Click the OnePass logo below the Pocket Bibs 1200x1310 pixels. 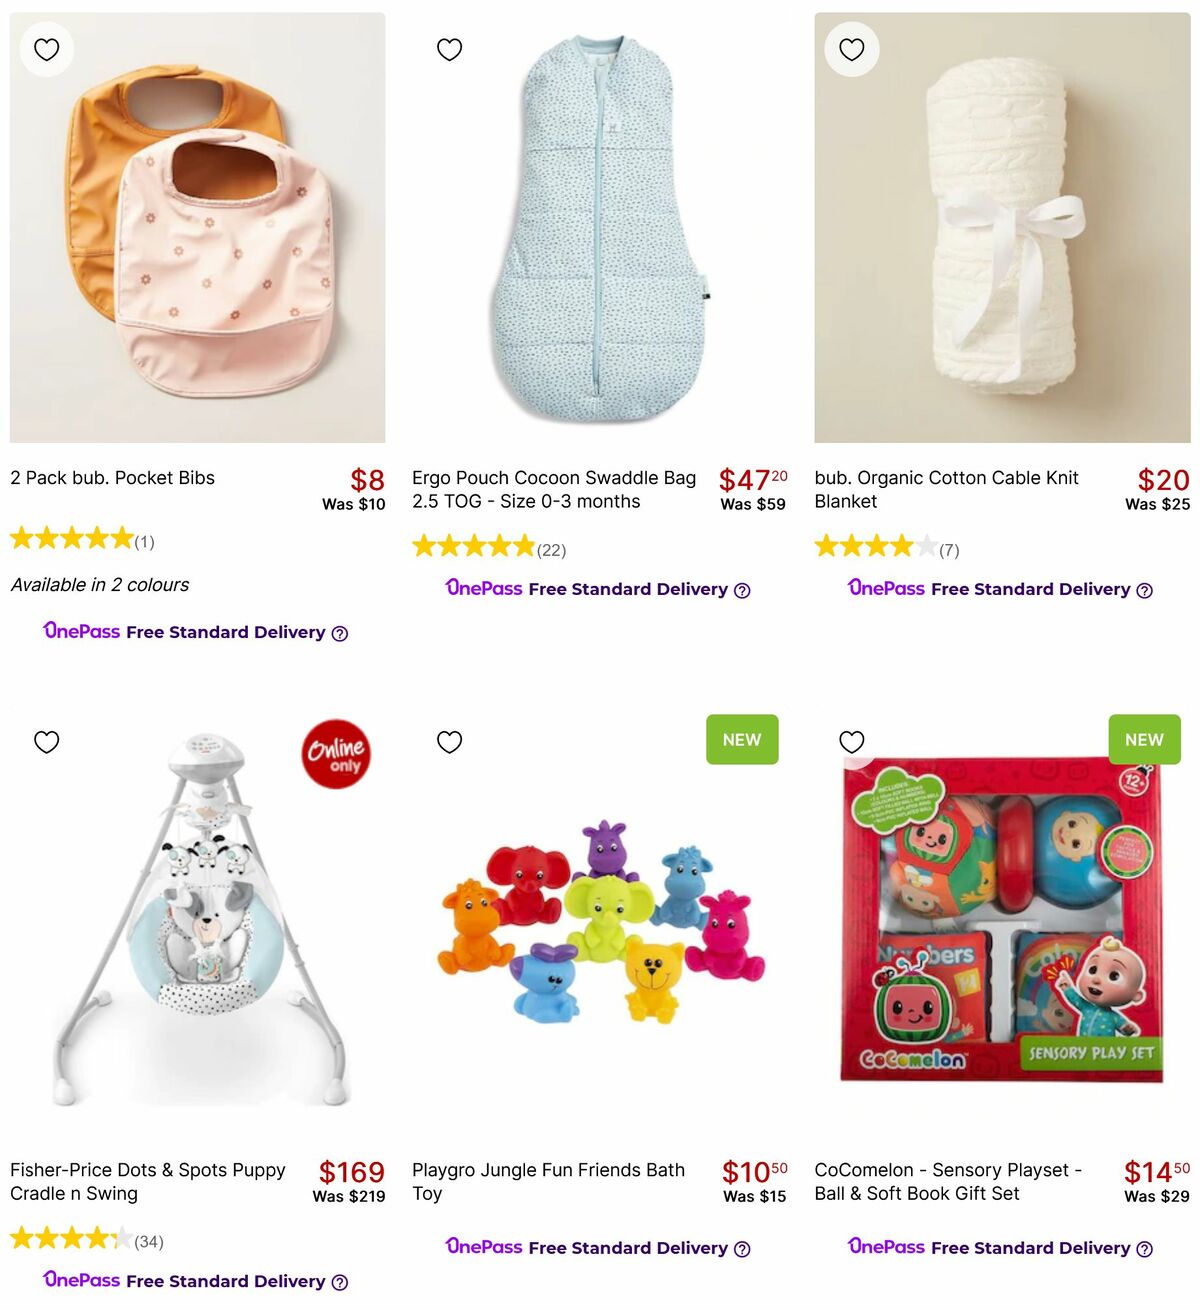coord(81,631)
